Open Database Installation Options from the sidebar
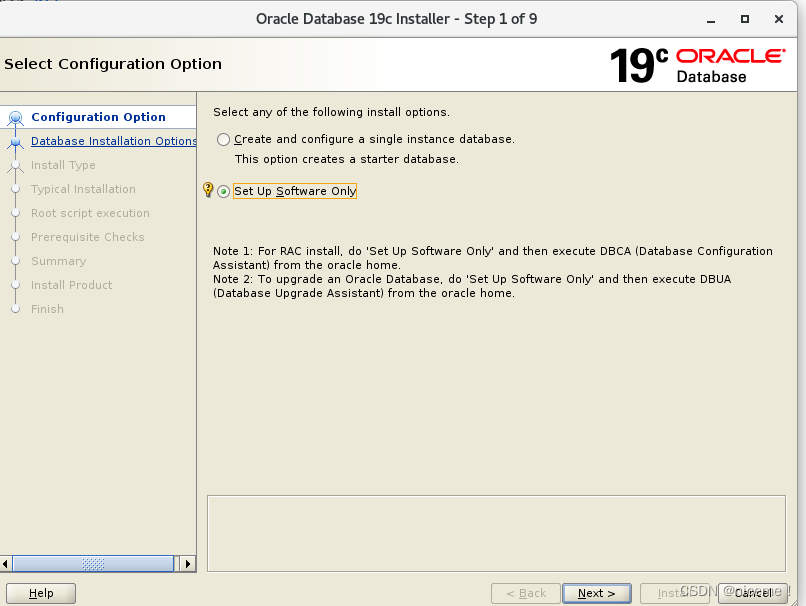This screenshot has height=606, width=806. pos(113,141)
